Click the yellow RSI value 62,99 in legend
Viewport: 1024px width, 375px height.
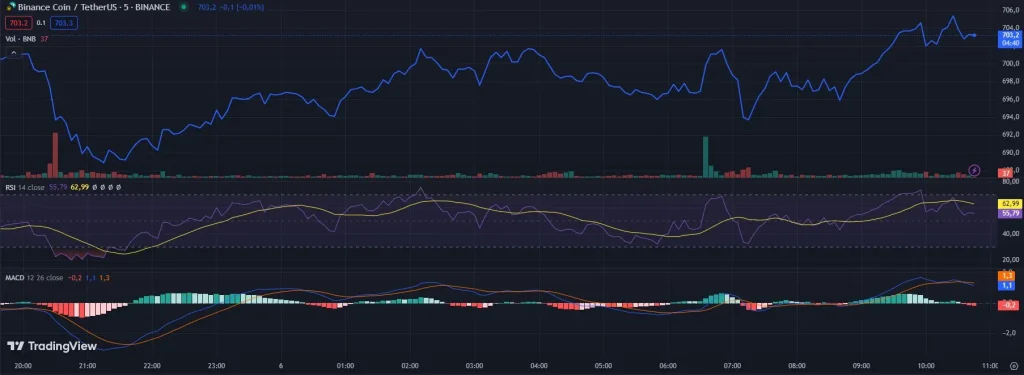80,187
